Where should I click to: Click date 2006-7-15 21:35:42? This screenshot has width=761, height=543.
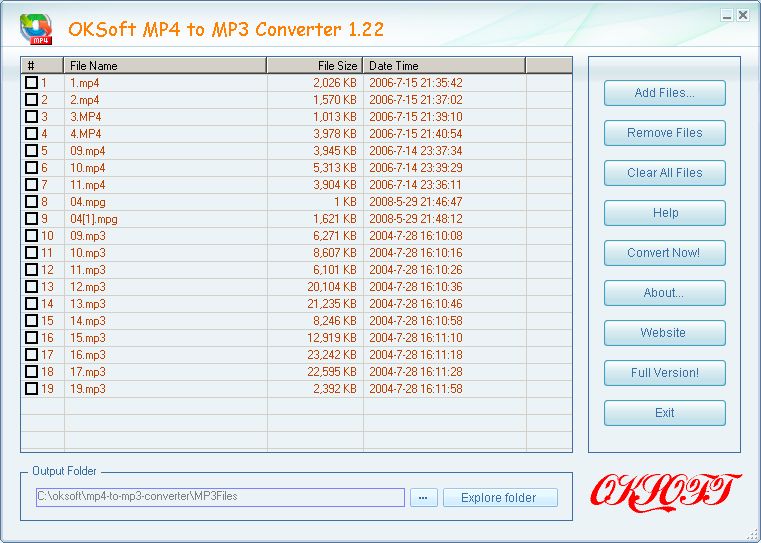pyautogui.click(x=416, y=83)
